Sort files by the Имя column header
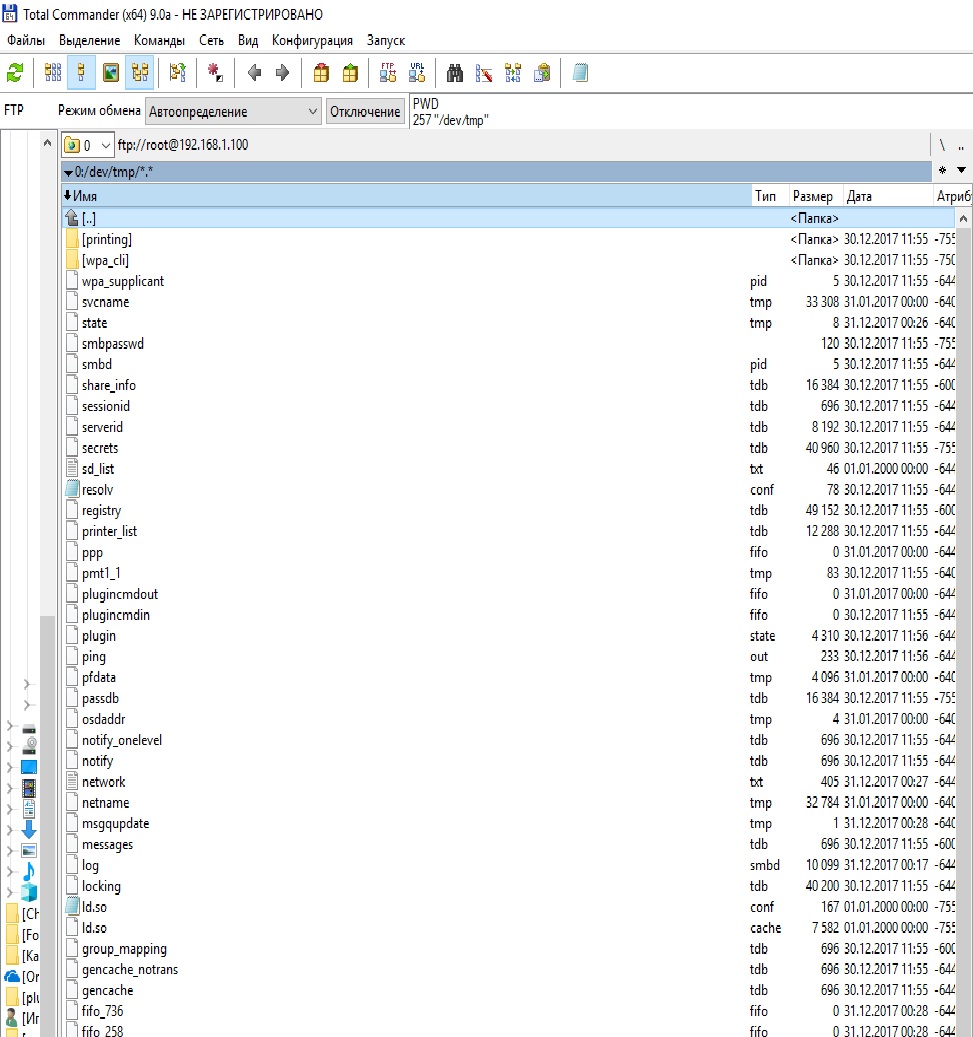973x1037 pixels. point(405,196)
